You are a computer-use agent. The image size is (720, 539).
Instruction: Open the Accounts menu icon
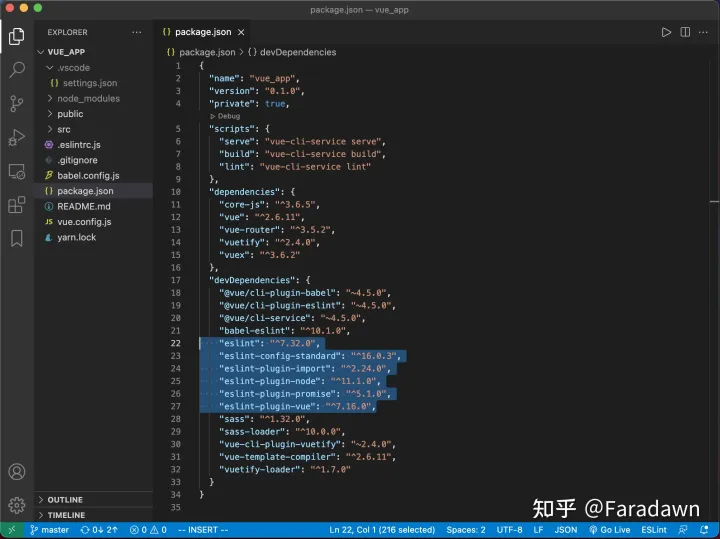coord(17,472)
